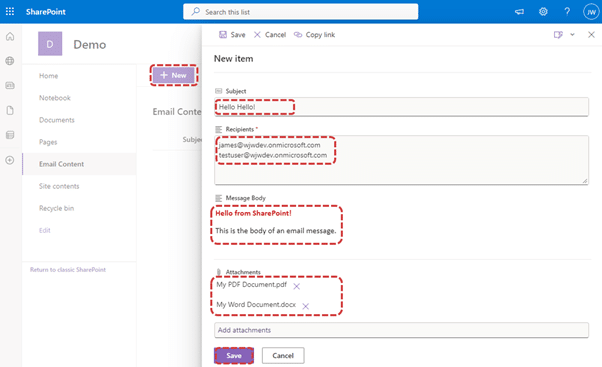Viewport: 602px width, 367px height.
Task: Click Save in the form command bar
Action: 232,35
